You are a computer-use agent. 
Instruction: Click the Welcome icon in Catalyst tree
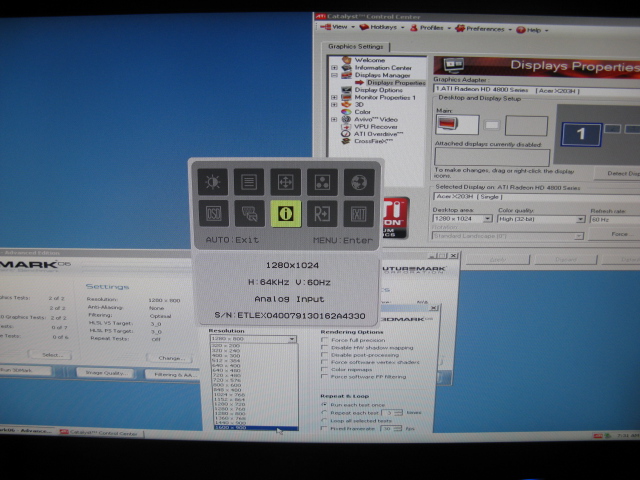pos(347,60)
